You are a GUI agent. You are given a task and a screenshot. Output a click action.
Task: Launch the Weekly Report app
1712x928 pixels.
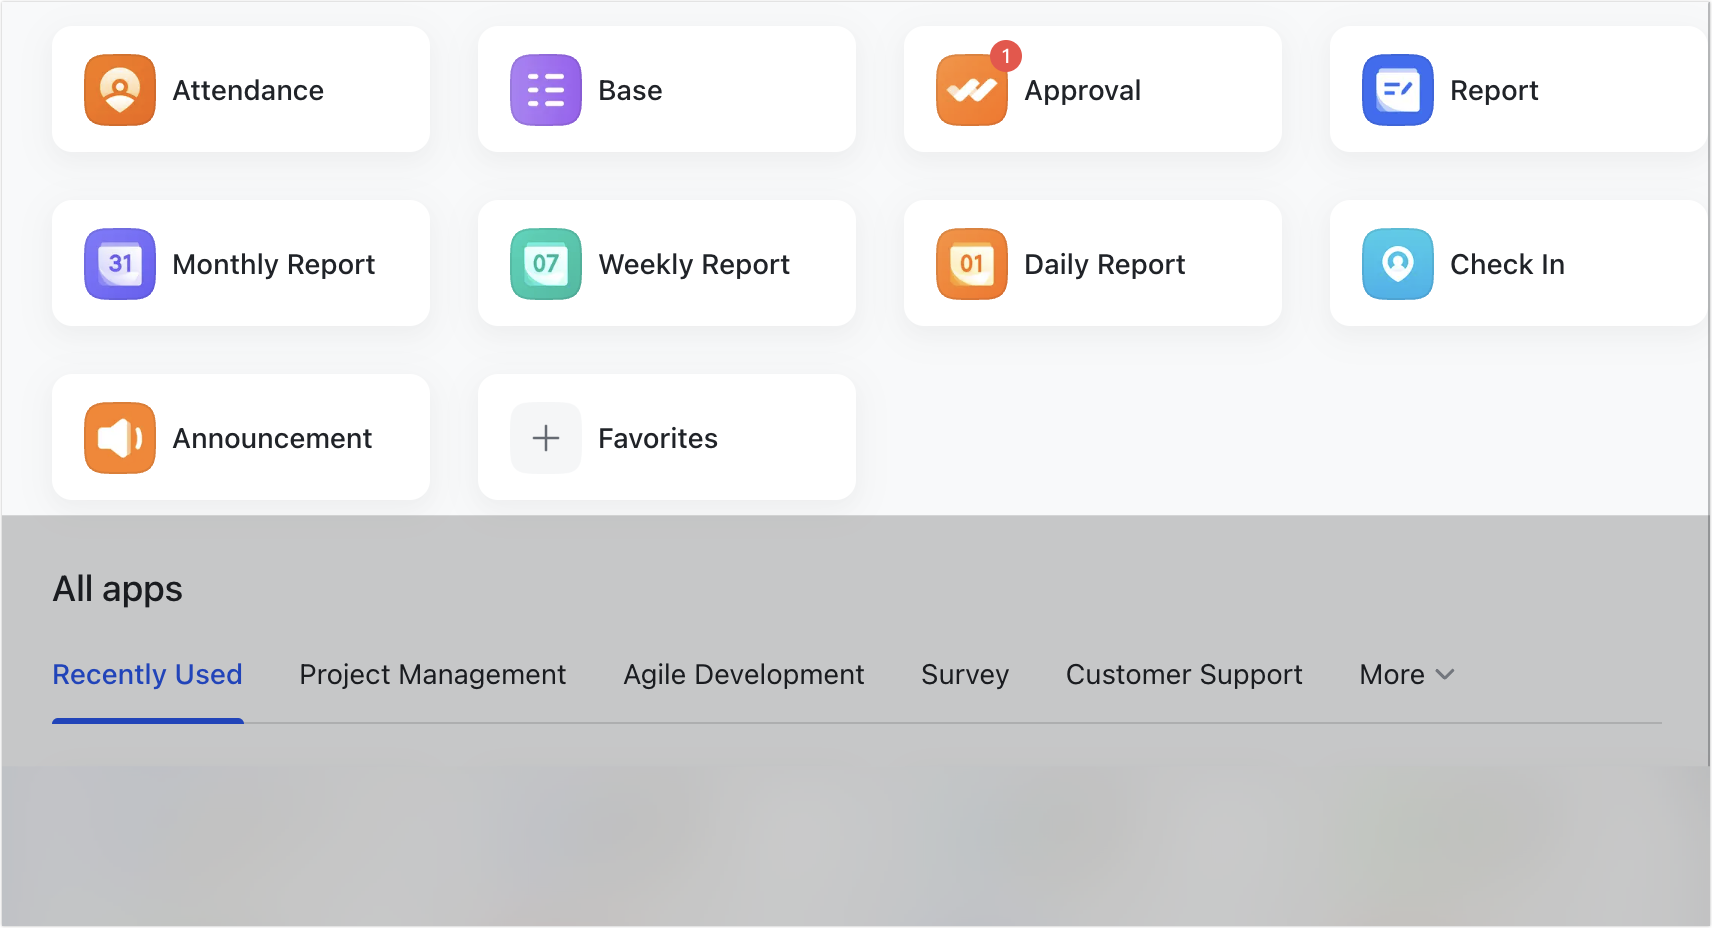click(666, 264)
